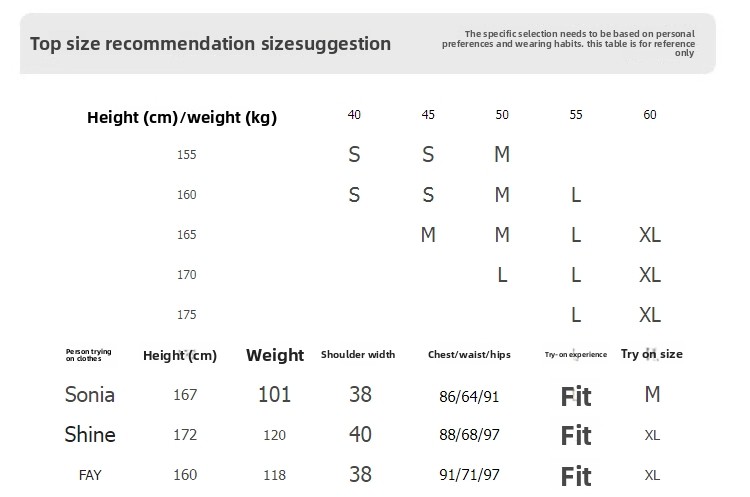Click the 60 kg weight column header
The height and width of the screenshot is (497, 750).
[x=650, y=115]
